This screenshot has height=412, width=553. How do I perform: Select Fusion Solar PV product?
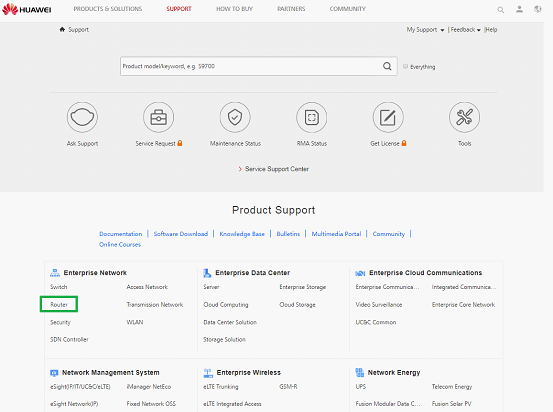coord(451,404)
